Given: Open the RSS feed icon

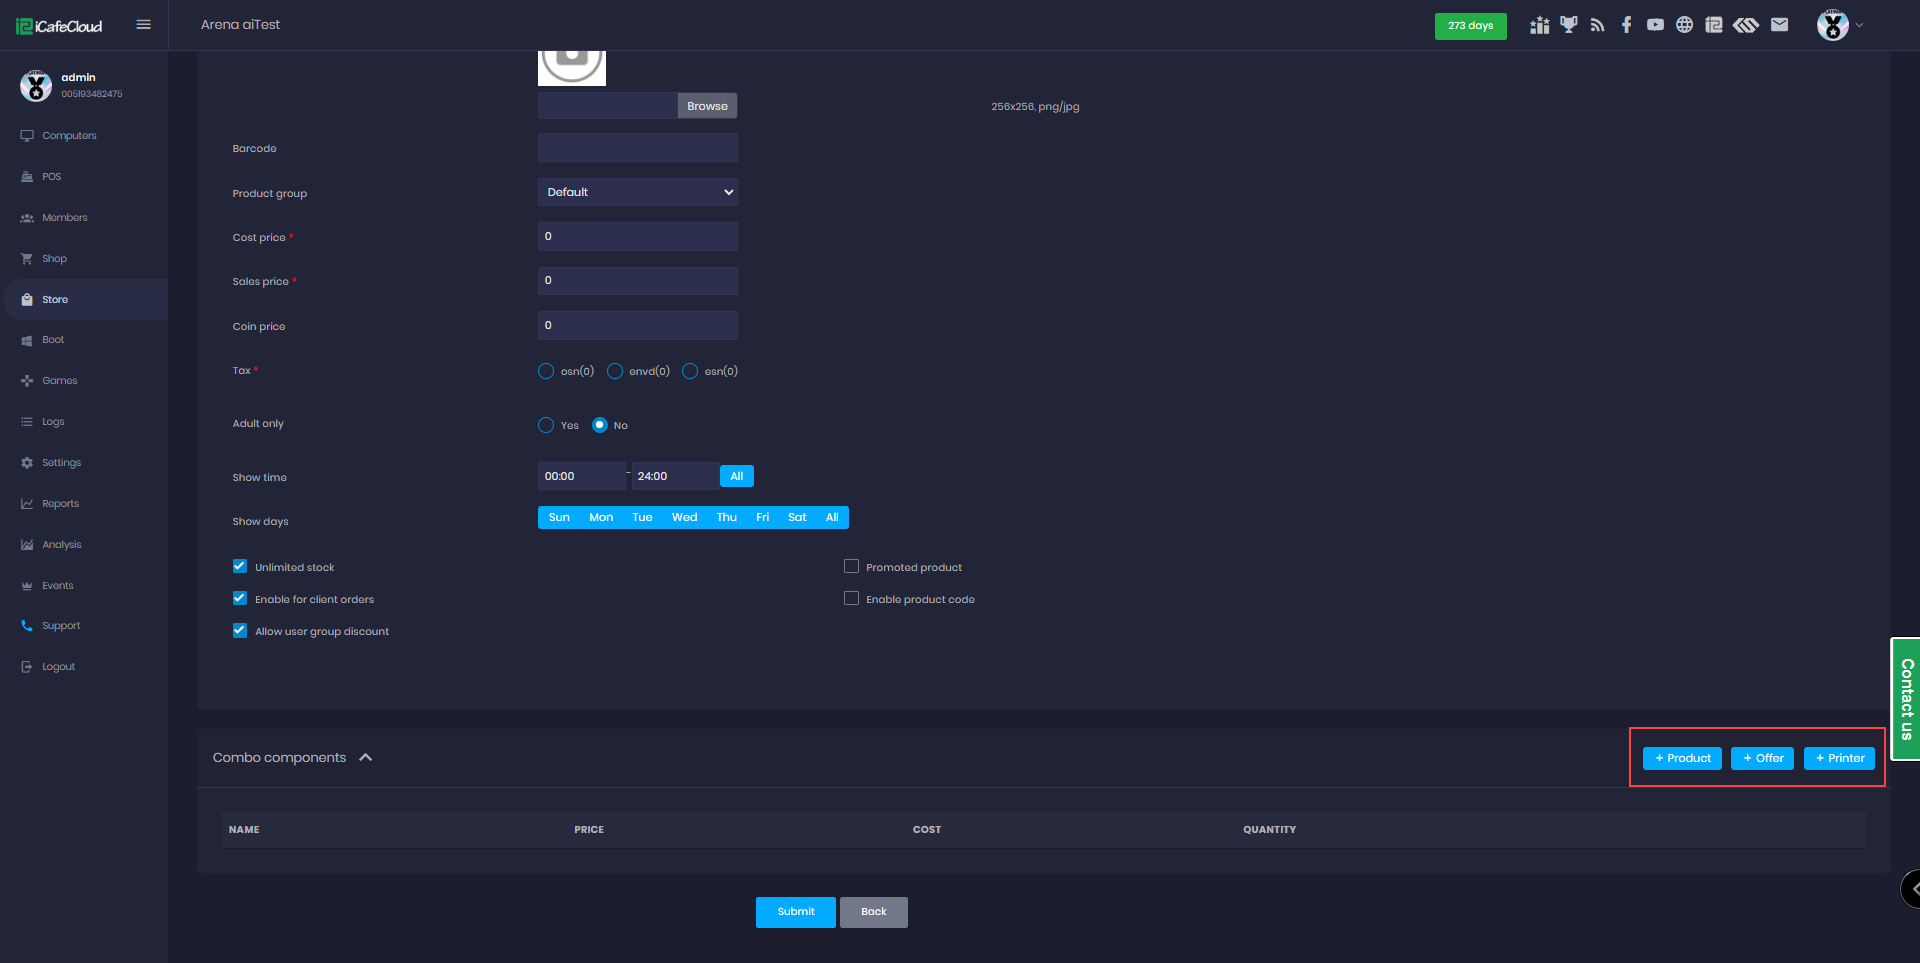Looking at the screenshot, I should point(1597,25).
